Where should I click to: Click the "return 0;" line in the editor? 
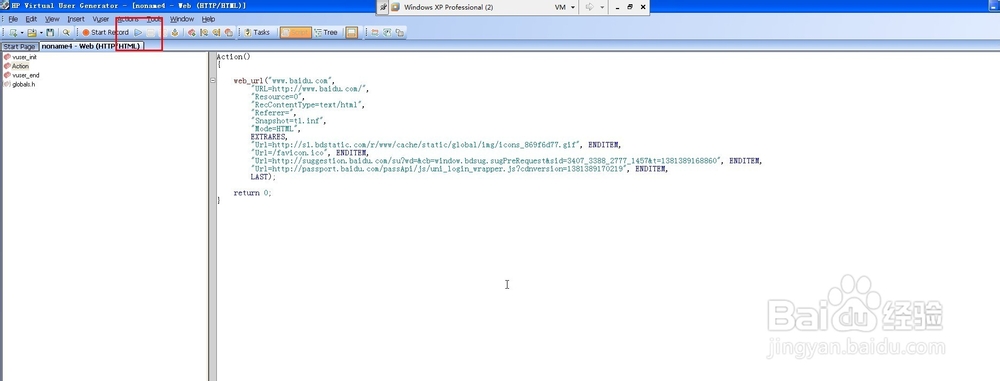252,193
